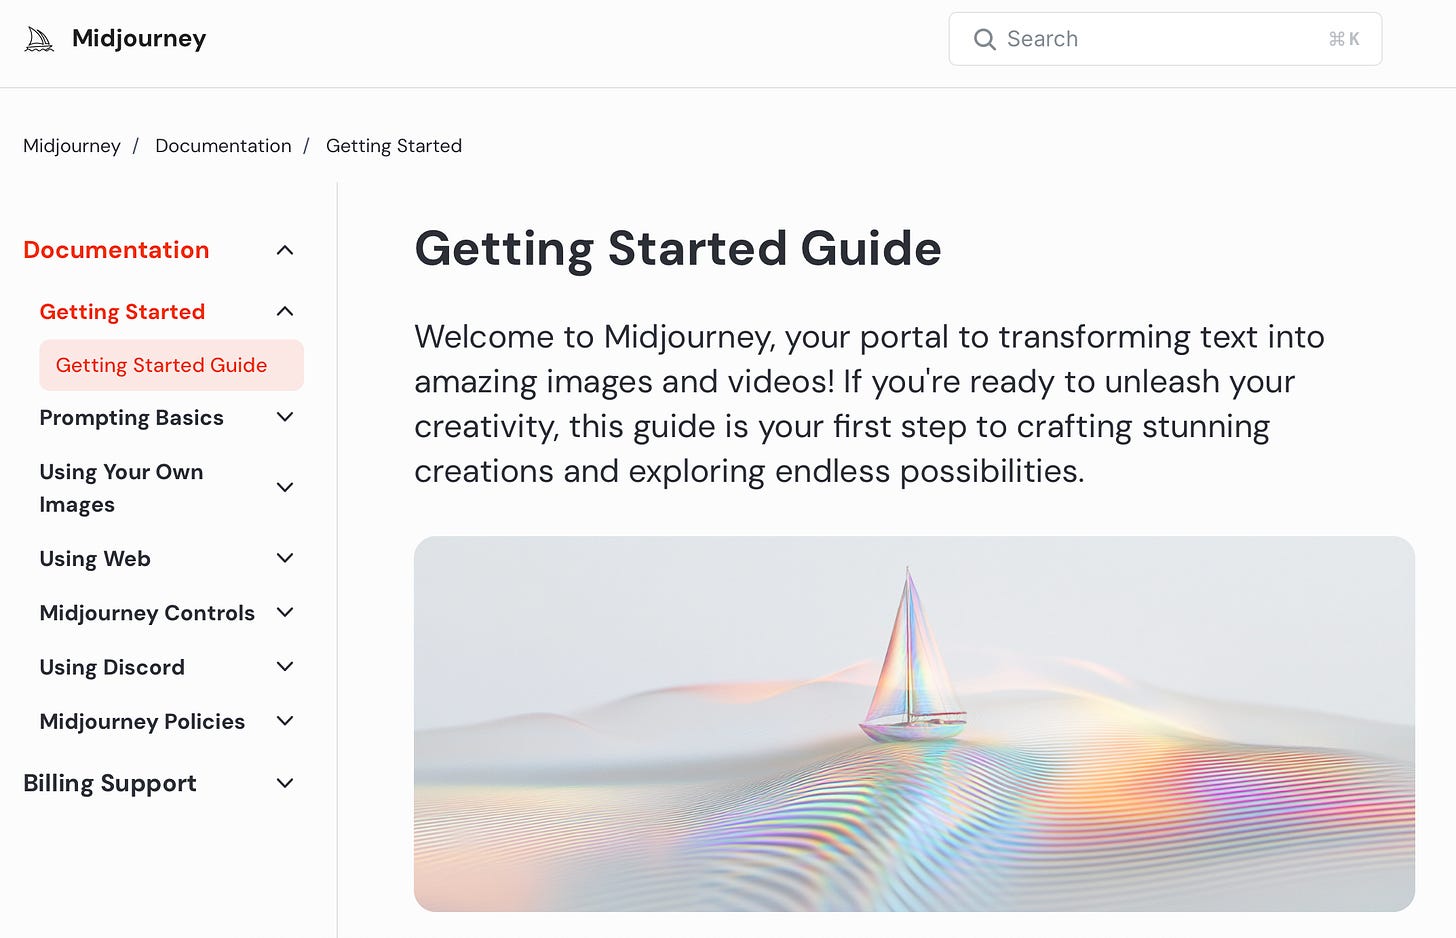Open the Getting Started Guide sidebar item
This screenshot has height=938, width=1456.
(x=171, y=365)
